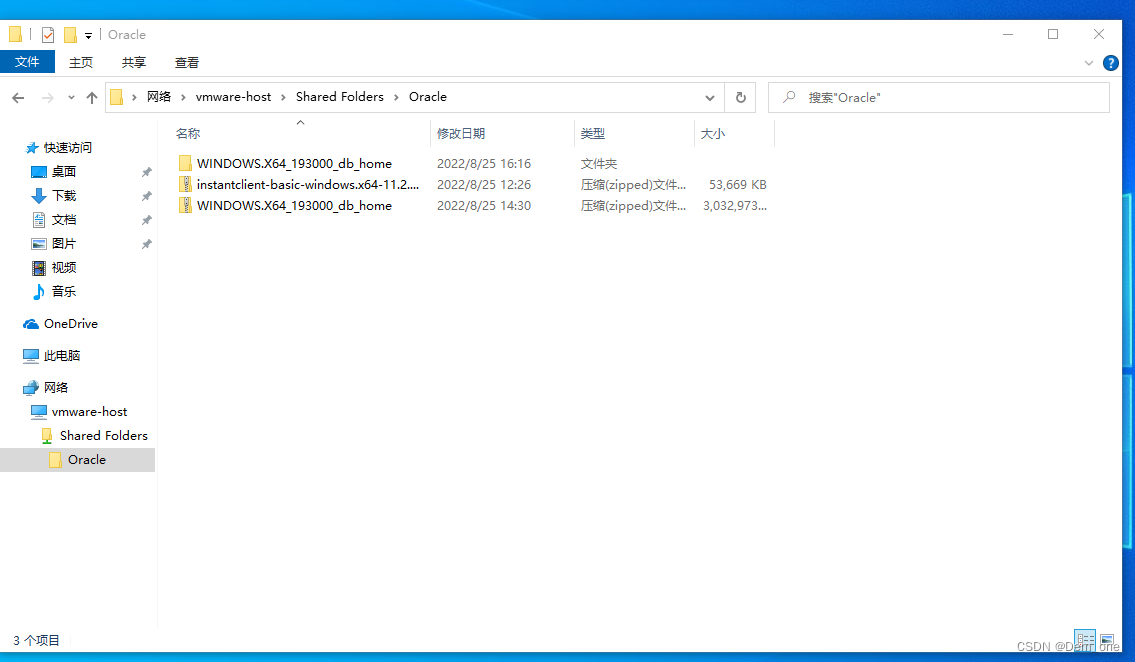Screen dimensions: 1135x662
Task: Expand the ribbon using the chevron
Action: click(x=1089, y=63)
